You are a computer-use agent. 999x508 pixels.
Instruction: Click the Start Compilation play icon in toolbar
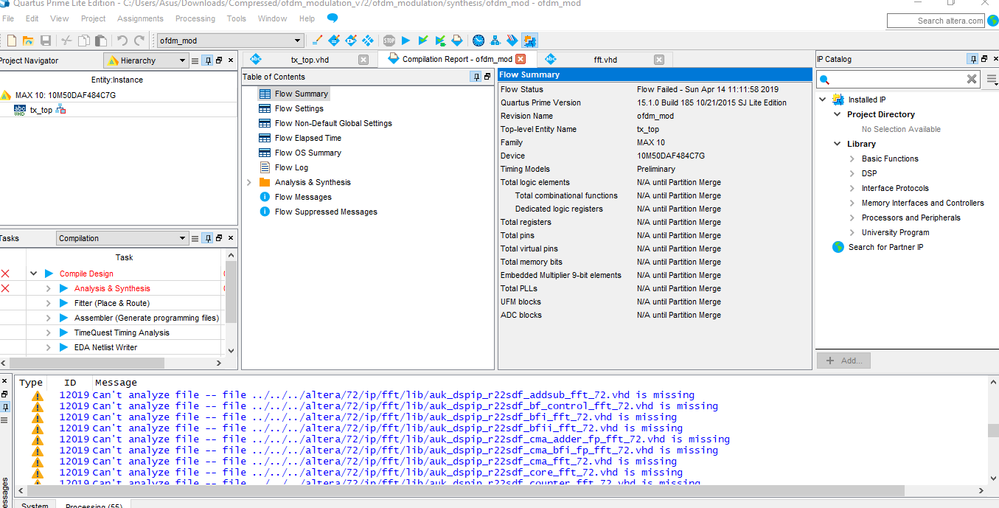click(x=406, y=40)
